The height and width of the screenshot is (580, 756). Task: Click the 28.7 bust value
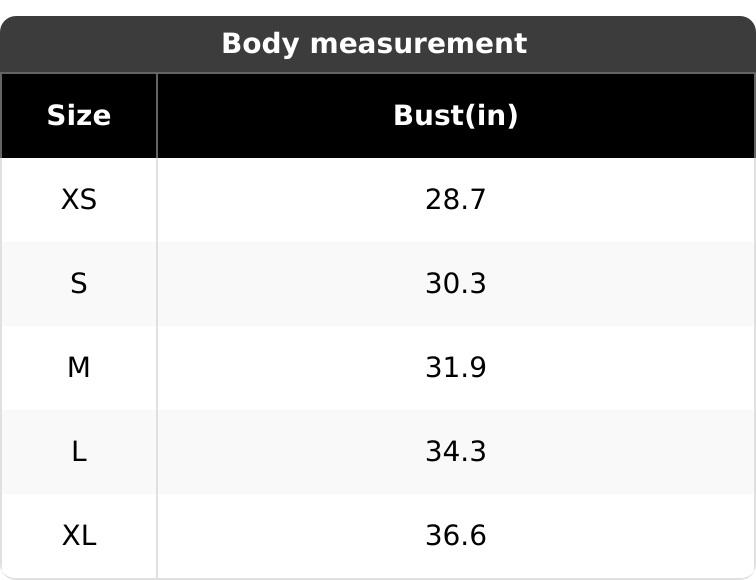(x=455, y=200)
